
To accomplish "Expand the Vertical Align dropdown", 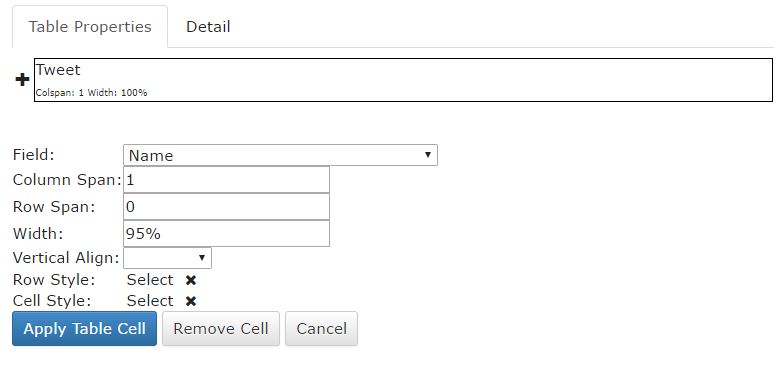I will pos(168,258).
